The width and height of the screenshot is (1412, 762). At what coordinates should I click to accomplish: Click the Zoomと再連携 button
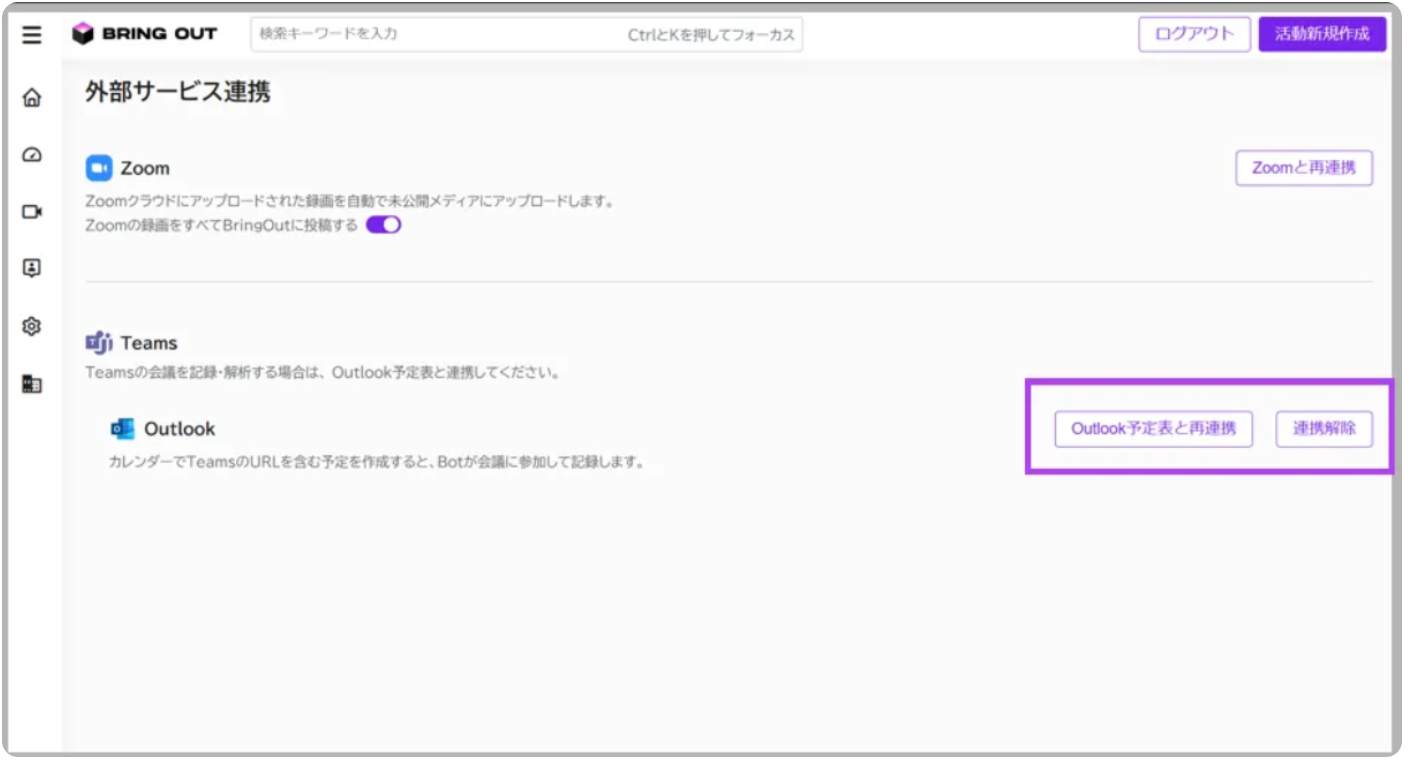(1304, 168)
